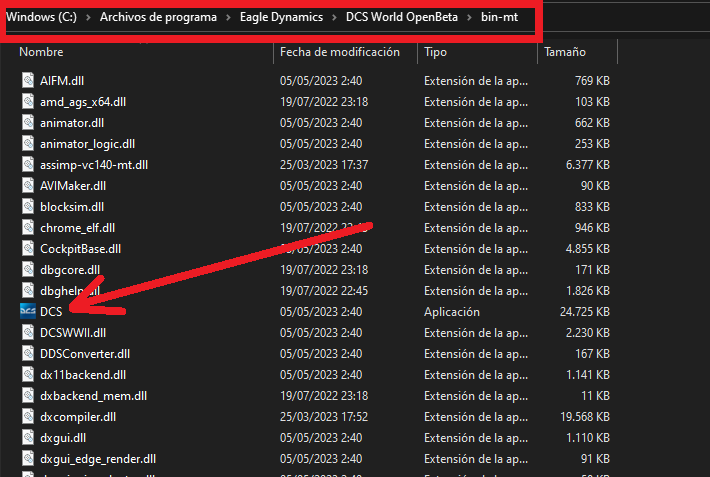Click the bin-mt breadcrumb segment
Viewport: 710px width, 477px height.
(499, 17)
